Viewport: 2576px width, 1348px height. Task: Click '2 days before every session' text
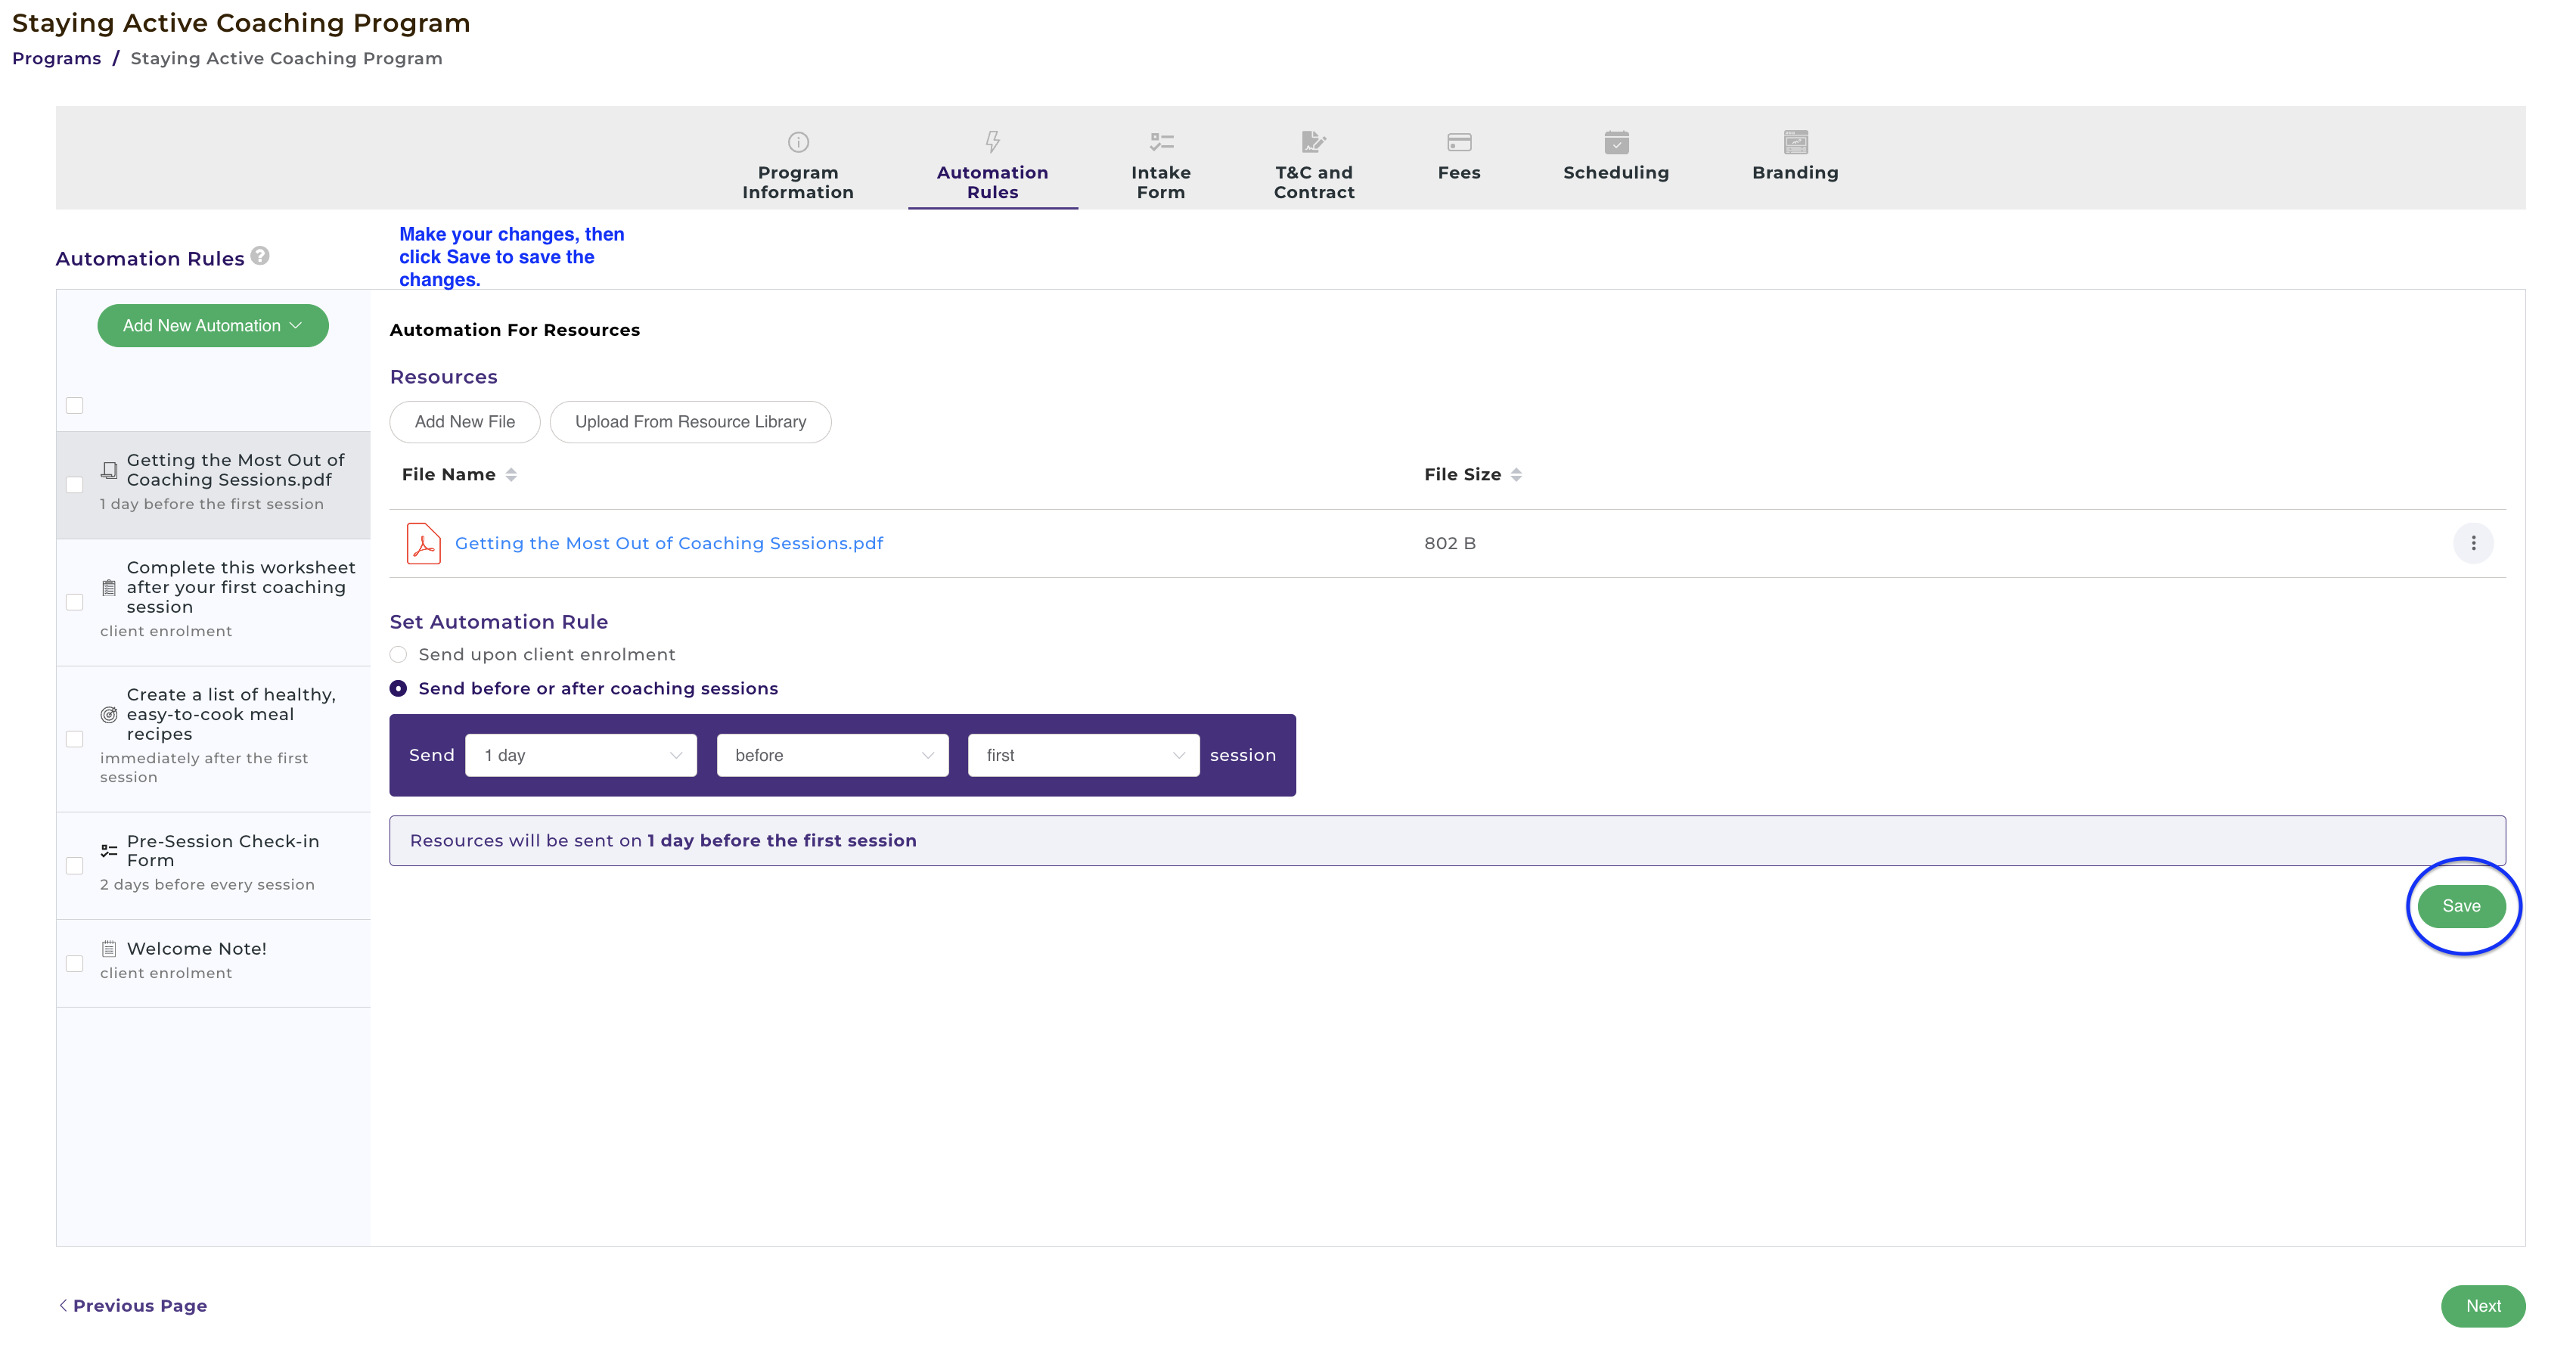pyautogui.click(x=207, y=885)
